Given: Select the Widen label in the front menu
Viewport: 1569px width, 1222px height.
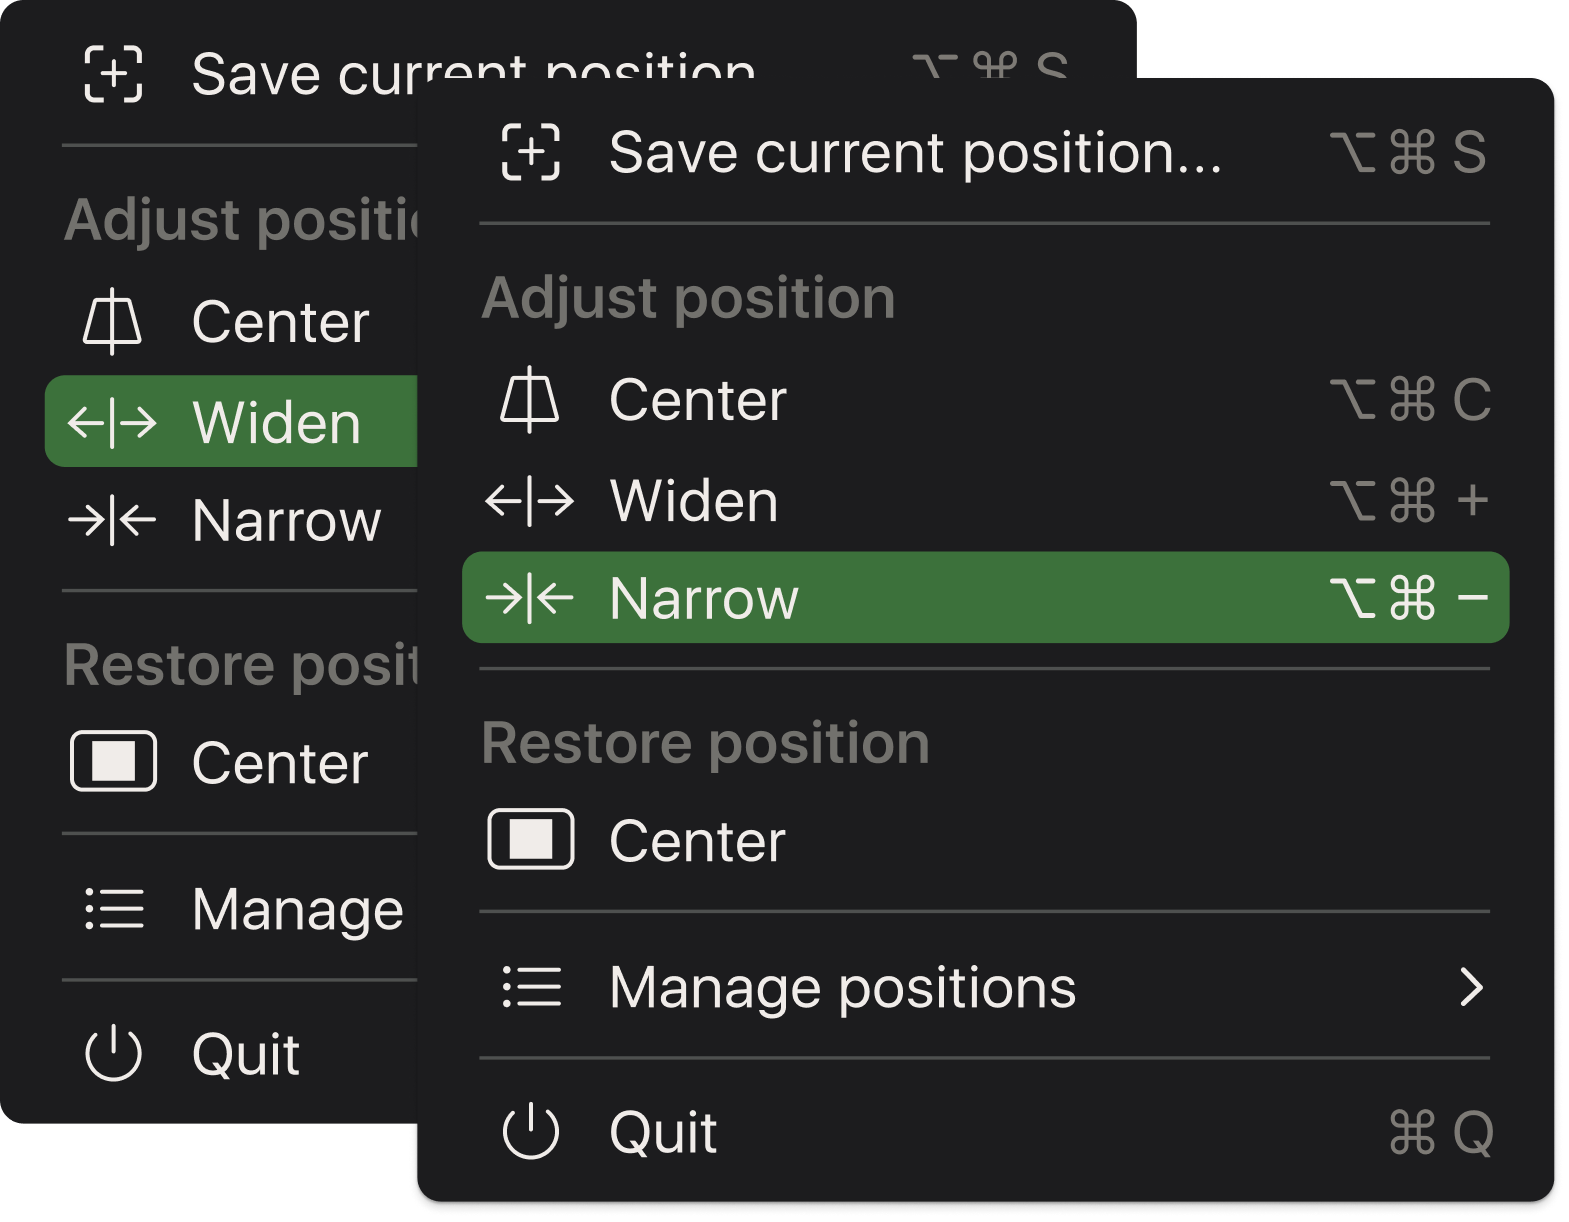Looking at the screenshot, I should [693, 500].
